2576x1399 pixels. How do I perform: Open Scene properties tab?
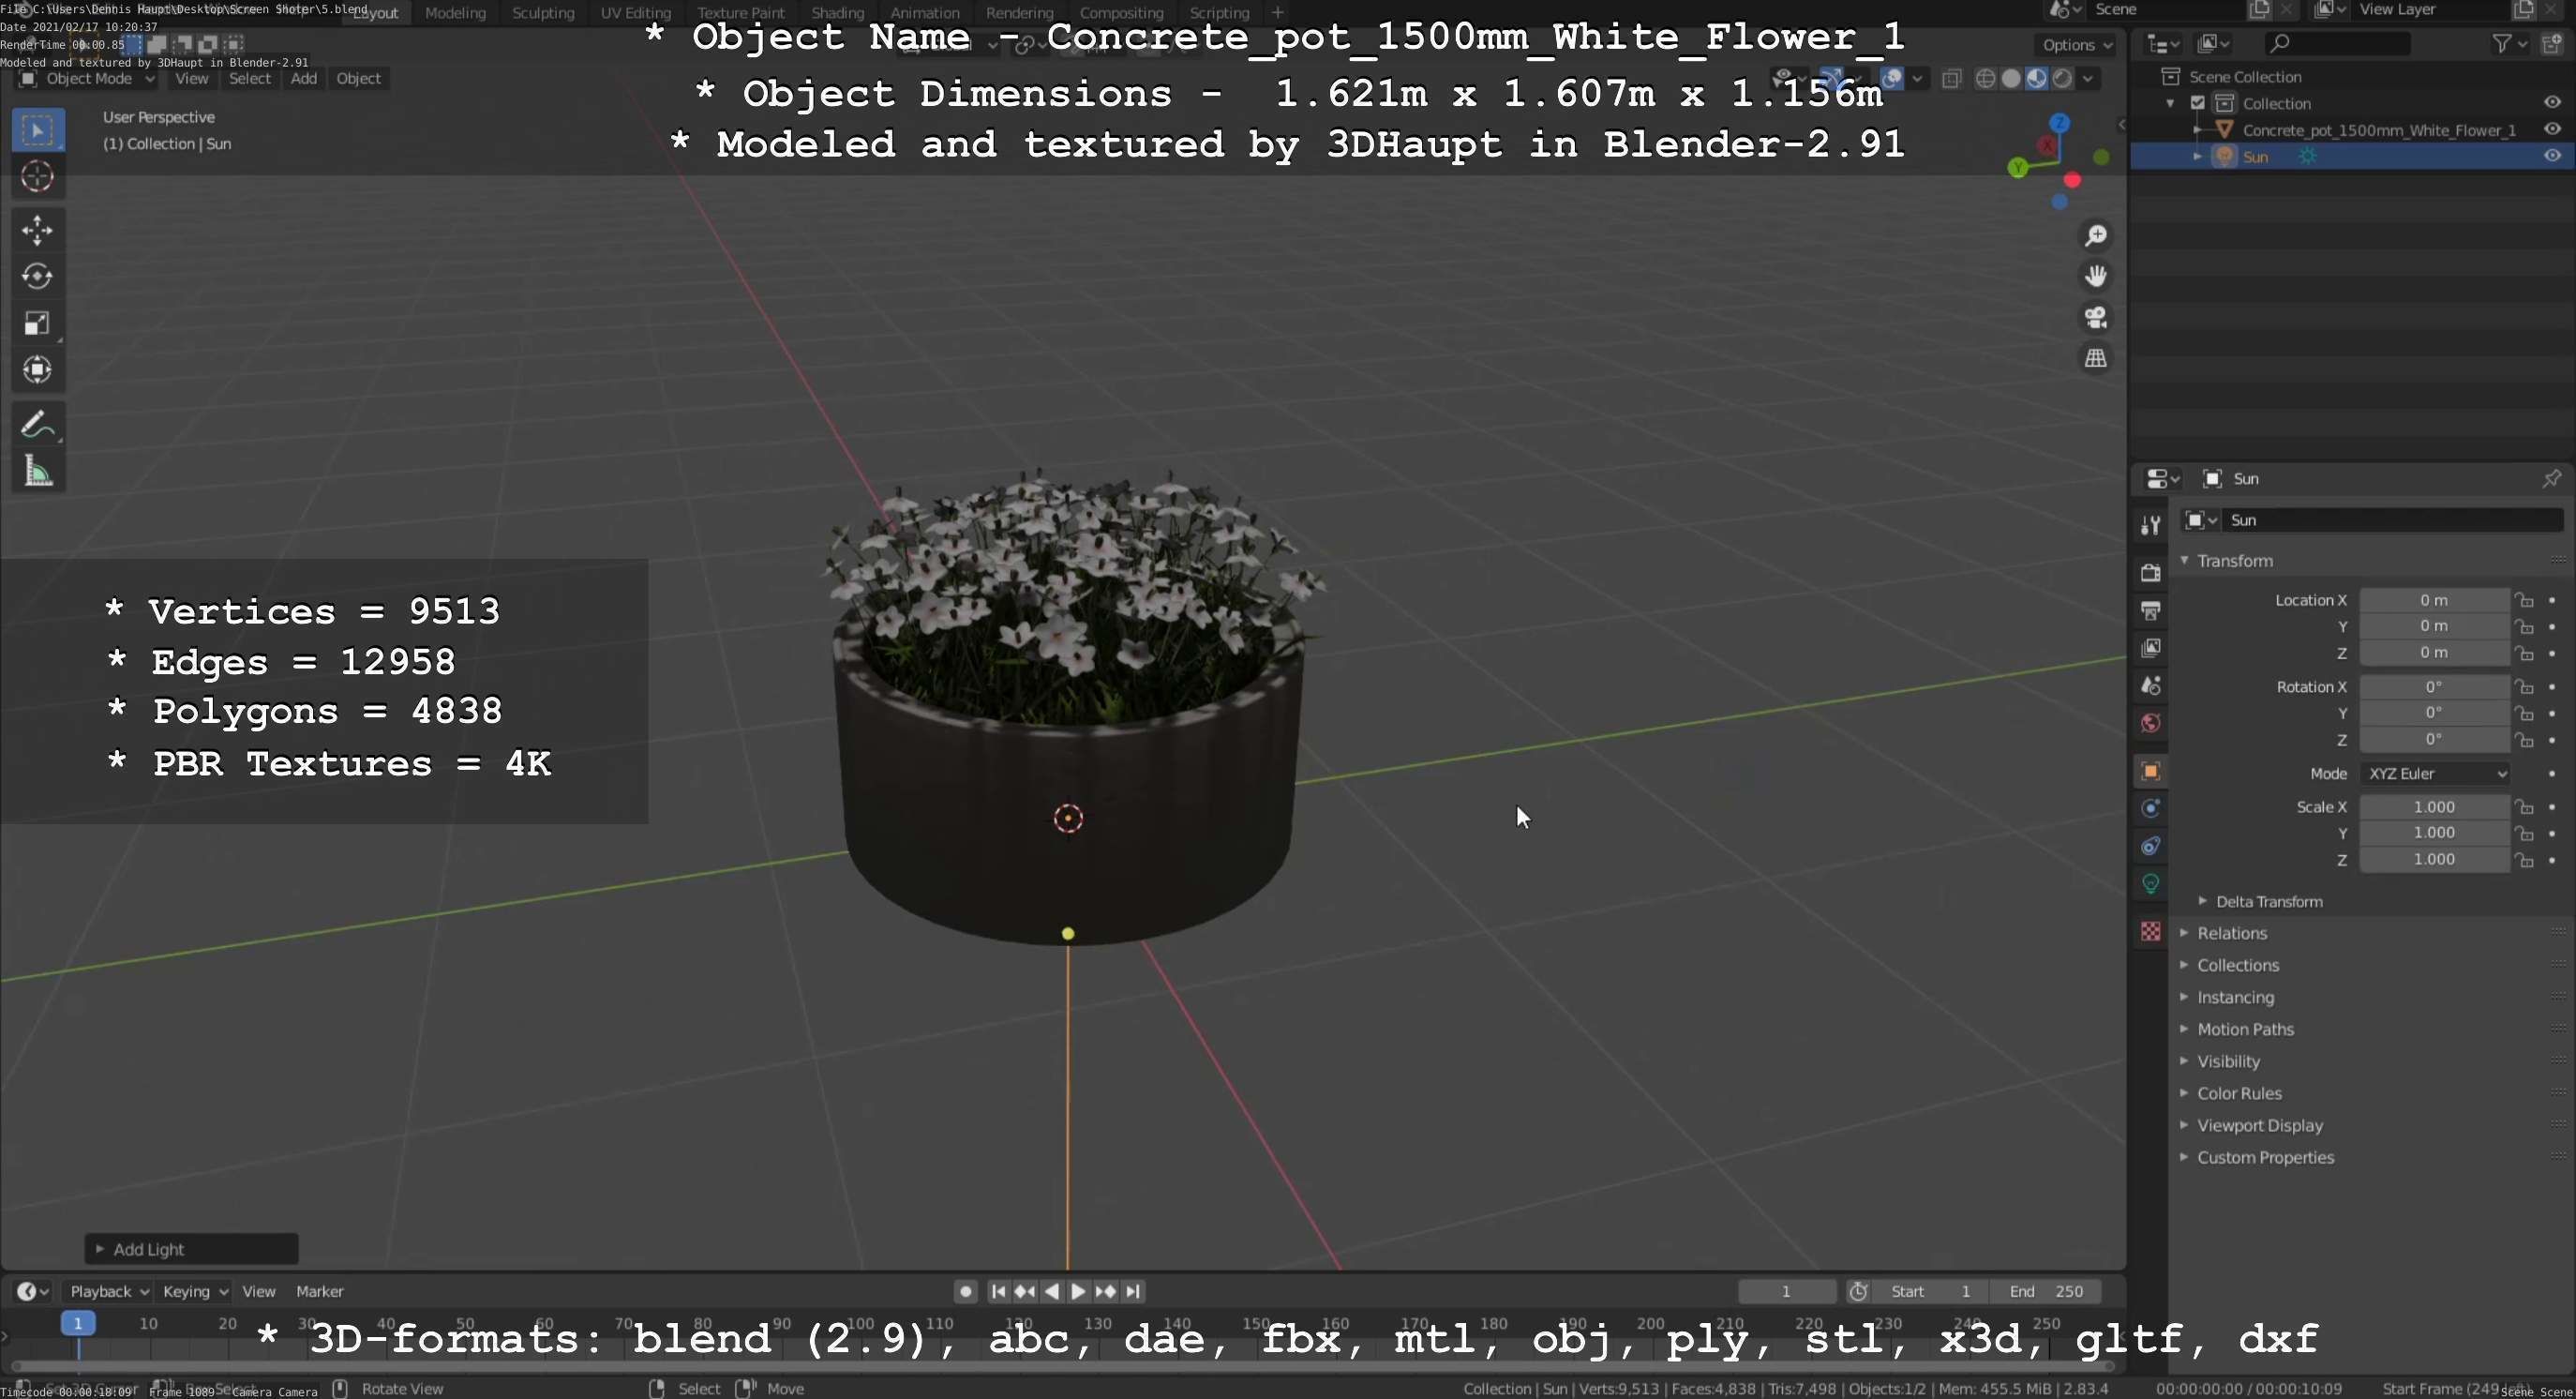pyautogui.click(x=2150, y=686)
